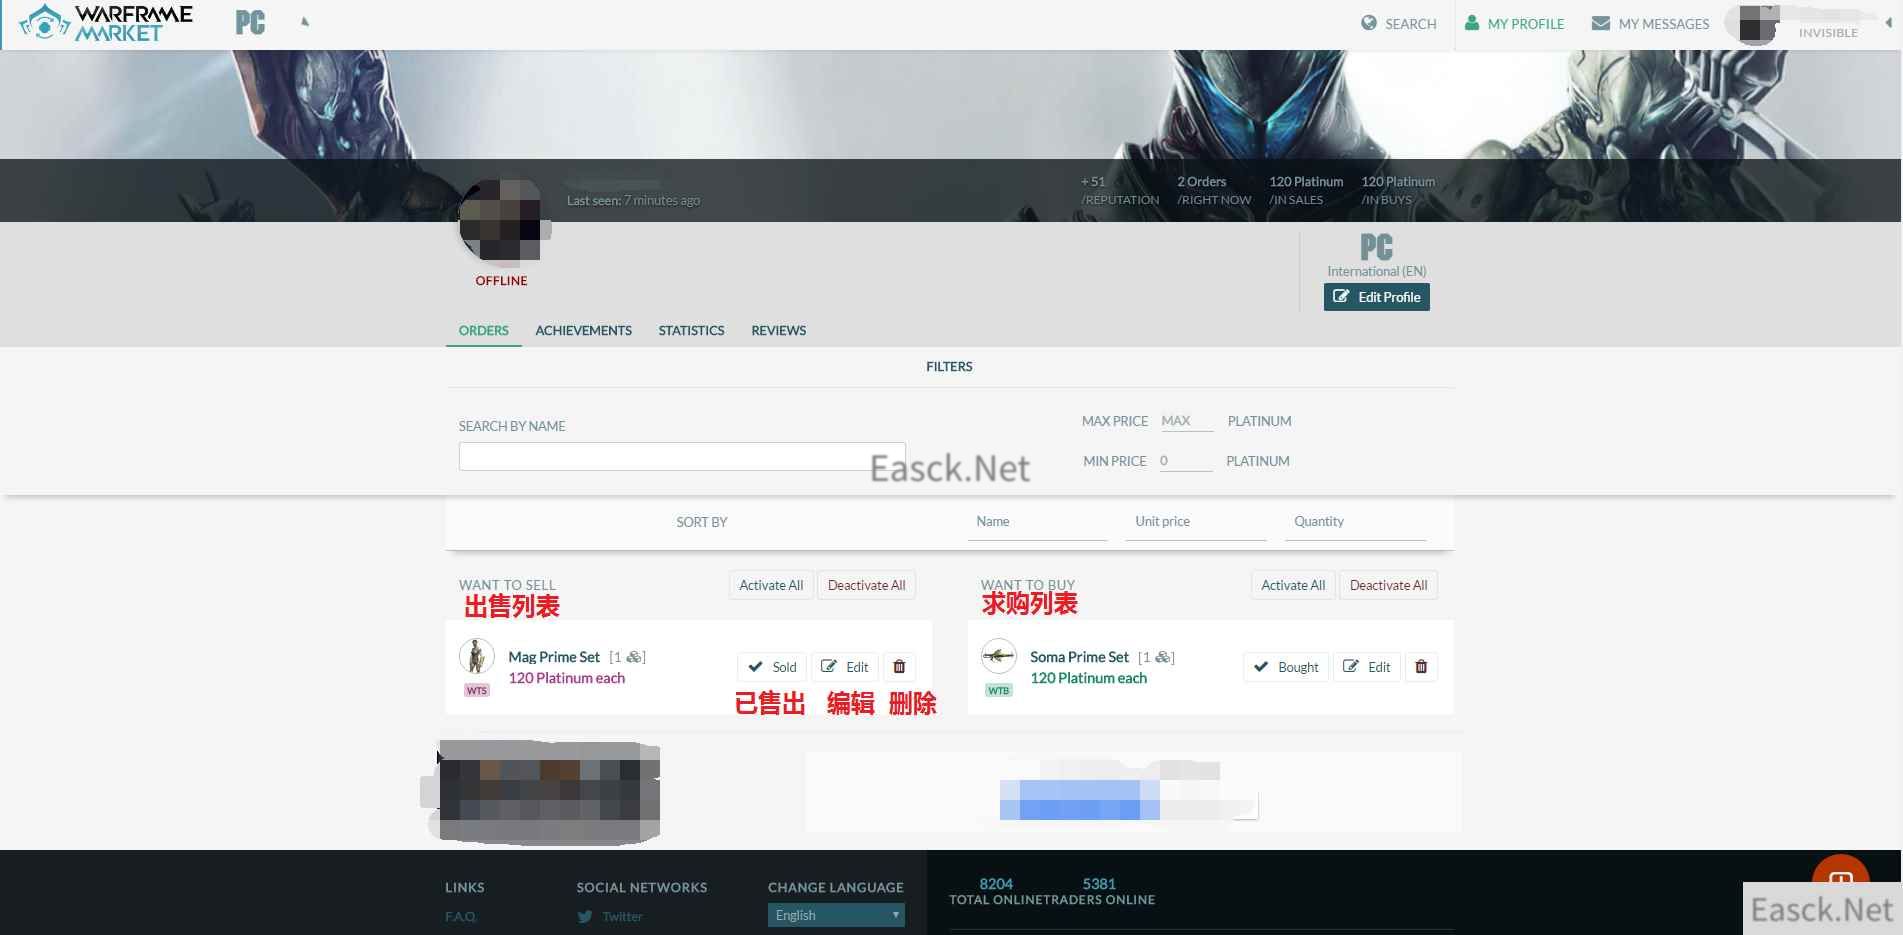The width and height of the screenshot is (1903, 935).
Task: Click the WTB tag under Soma Prime
Action: click(x=999, y=690)
